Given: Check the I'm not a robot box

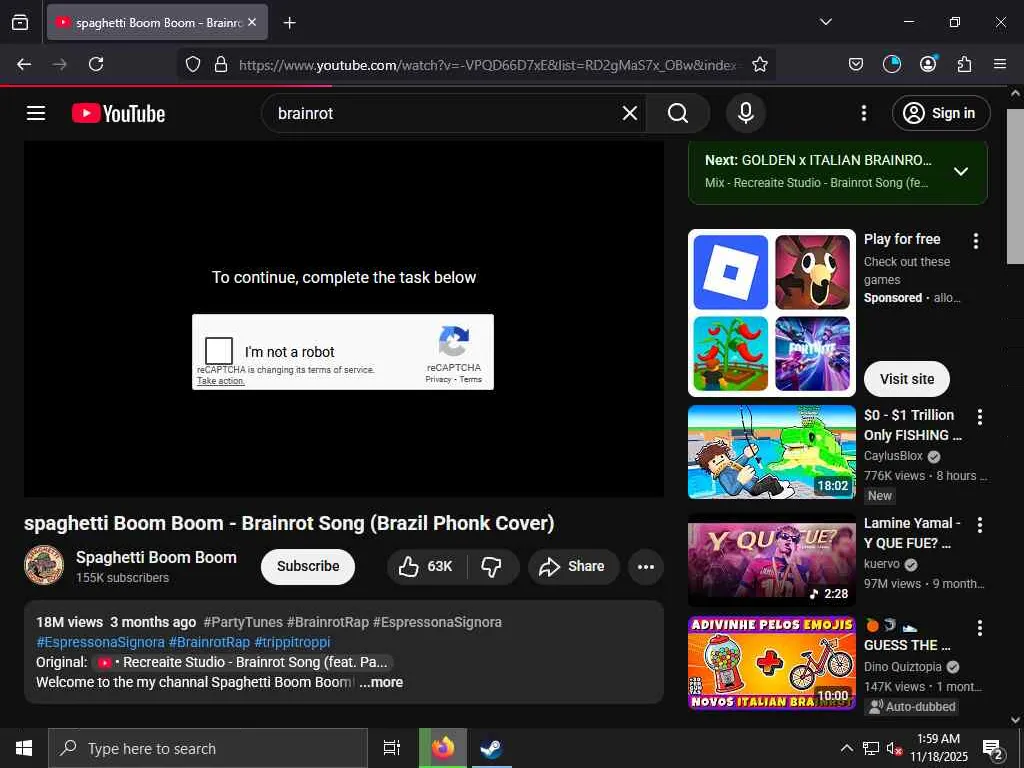Looking at the screenshot, I should (x=219, y=351).
